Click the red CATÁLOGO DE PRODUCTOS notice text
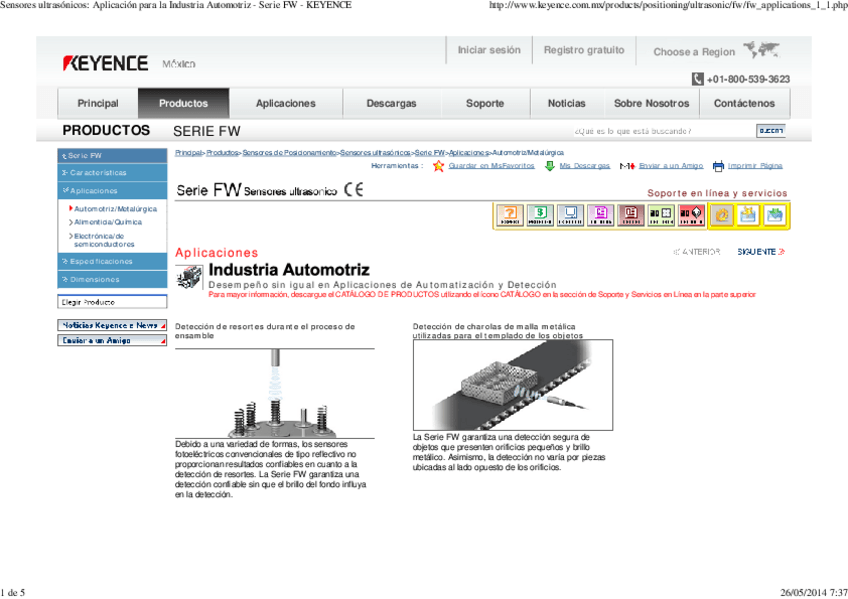 tap(482, 295)
